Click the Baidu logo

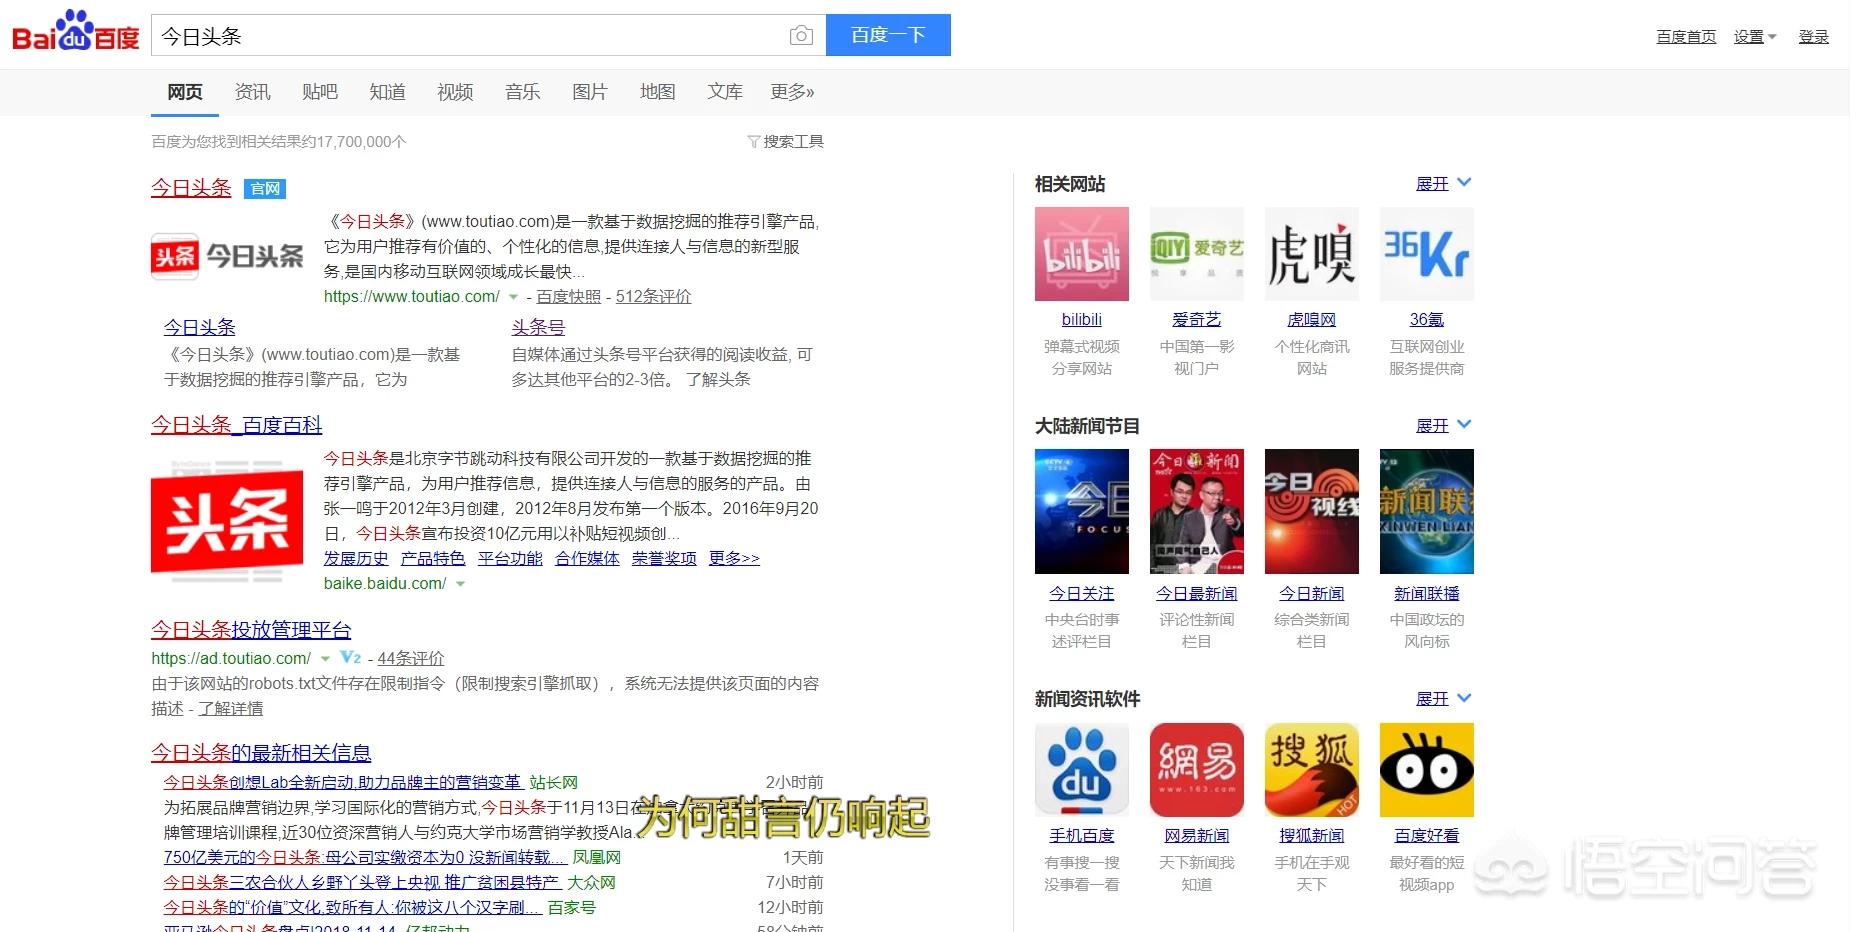click(x=75, y=33)
